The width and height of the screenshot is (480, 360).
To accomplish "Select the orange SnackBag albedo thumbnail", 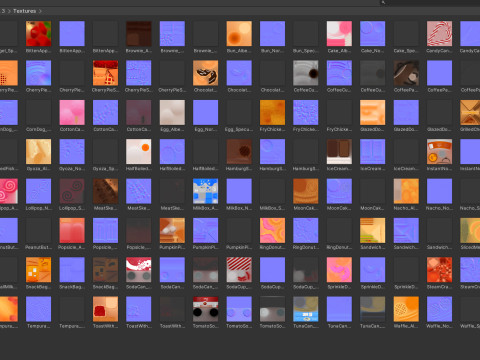I will click(x=39, y=270).
